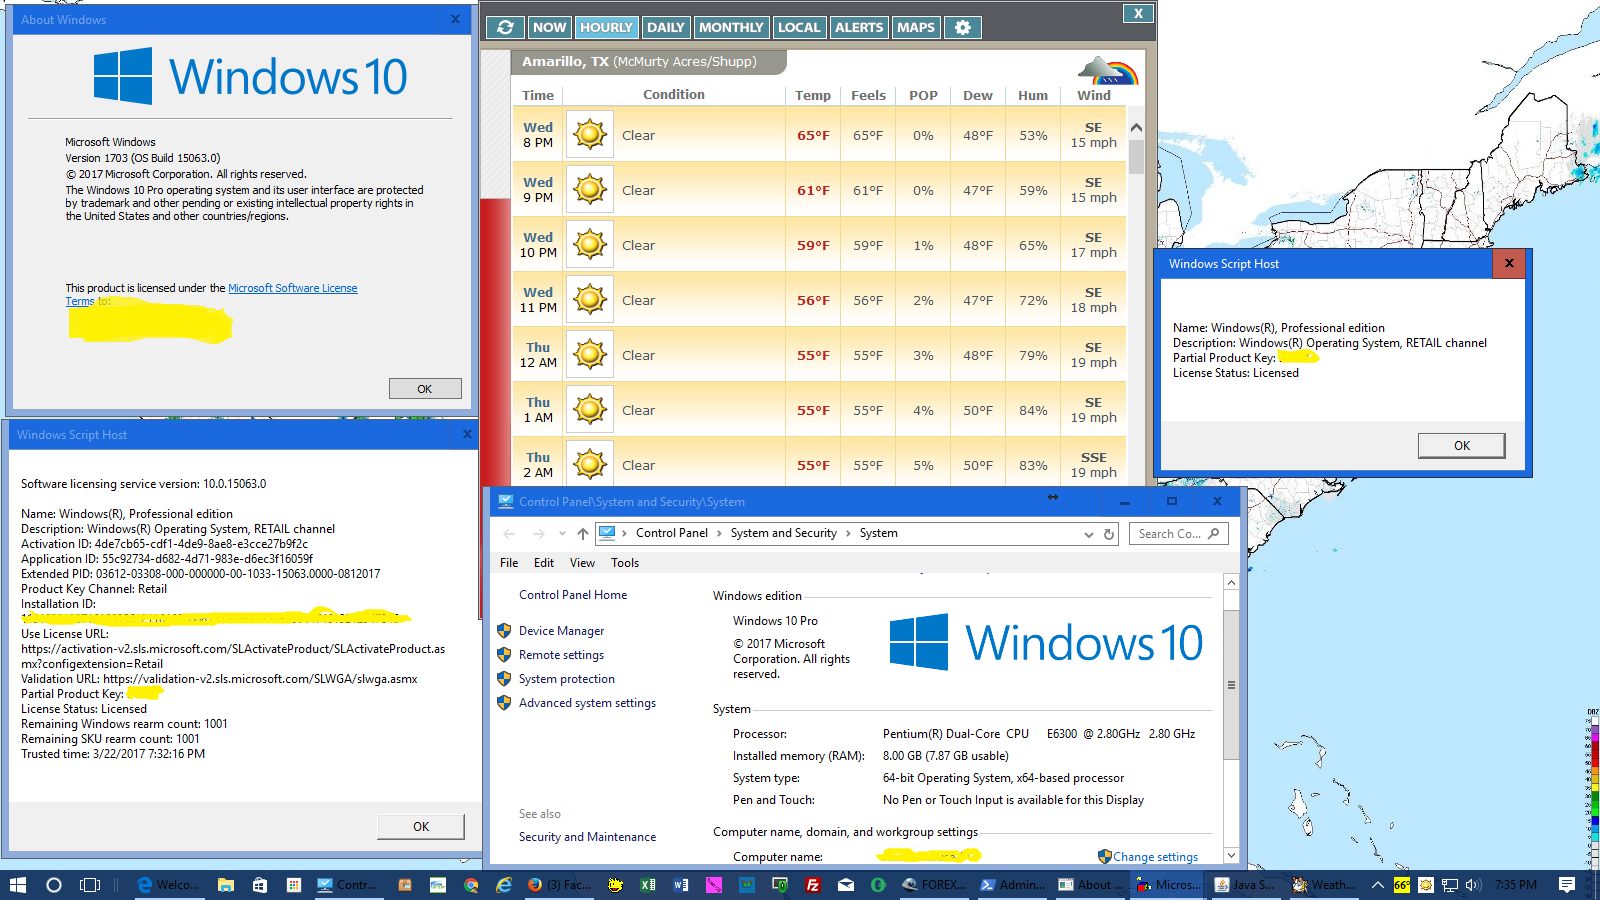Open Cortana search circle on taskbar
The height and width of the screenshot is (900, 1600).
[x=54, y=885]
